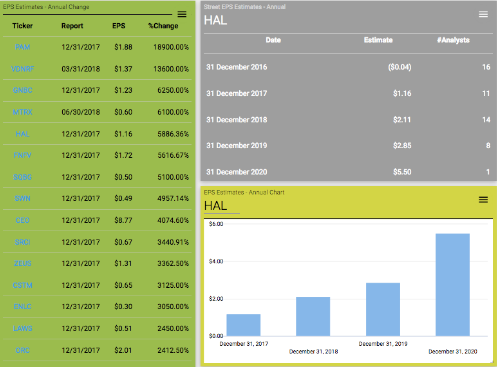Open the SWN ticker link
The width and height of the screenshot is (497, 367).
(23, 199)
